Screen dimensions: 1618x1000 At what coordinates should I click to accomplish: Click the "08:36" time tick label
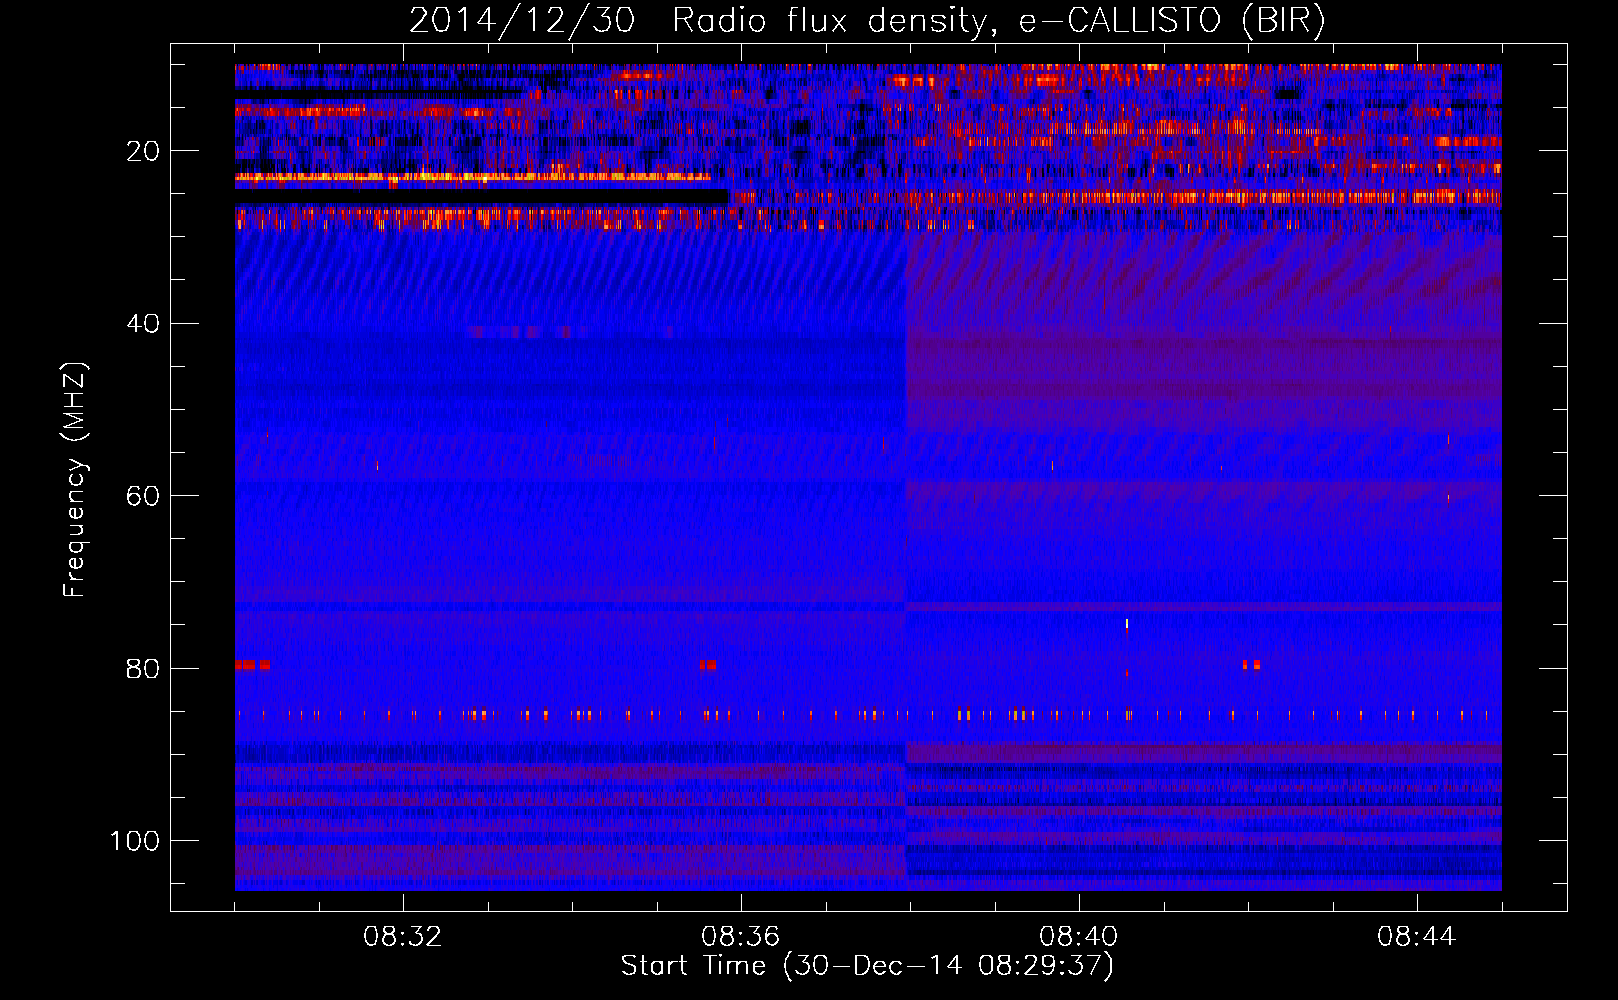click(741, 937)
